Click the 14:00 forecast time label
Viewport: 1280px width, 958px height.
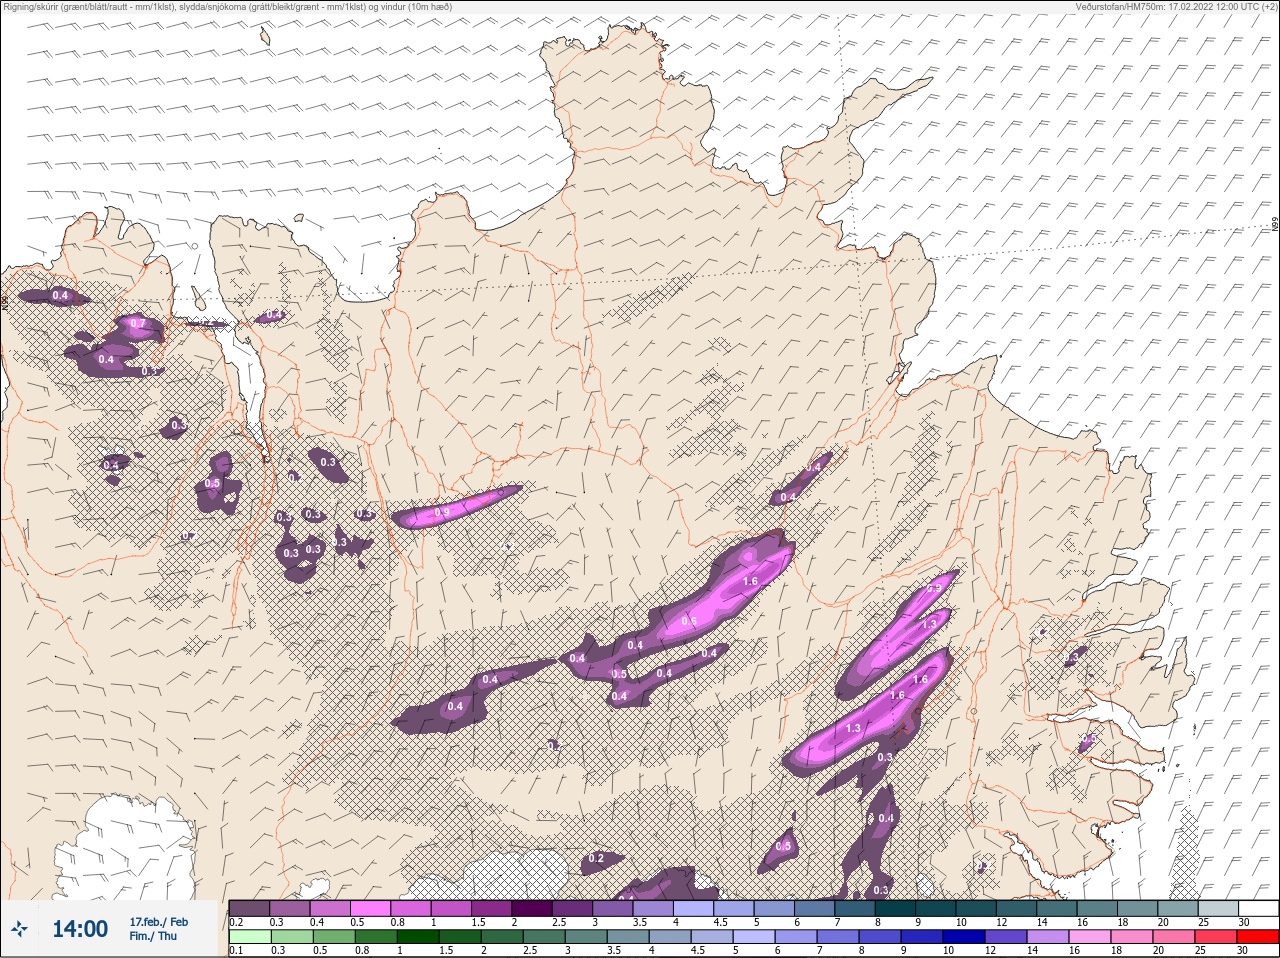tap(80, 929)
